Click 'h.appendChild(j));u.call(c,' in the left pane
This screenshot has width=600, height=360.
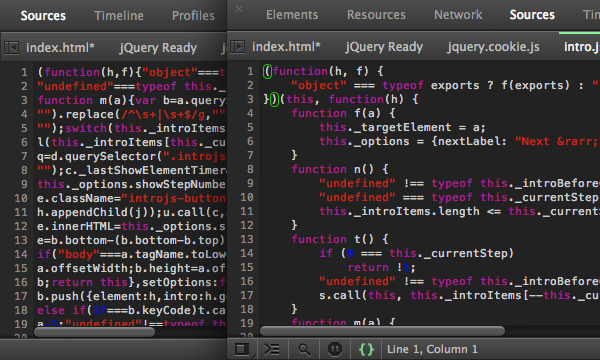132,212
